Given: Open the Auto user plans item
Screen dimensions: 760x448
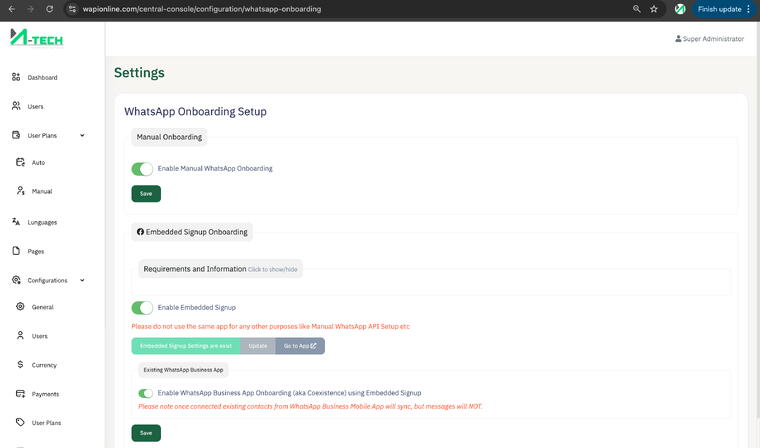Looking at the screenshot, I should 38,162.
